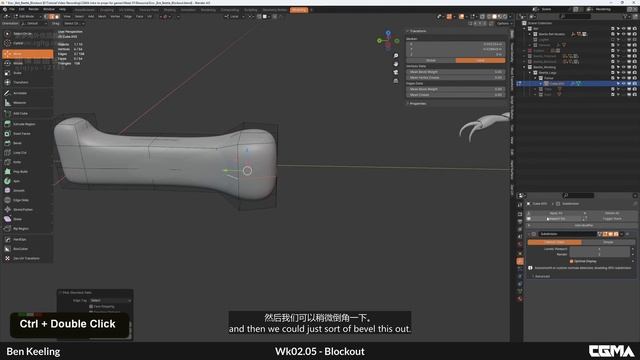Activate the Move tool
This screenshot has width=640, height=360.
(x=27, y=54)
